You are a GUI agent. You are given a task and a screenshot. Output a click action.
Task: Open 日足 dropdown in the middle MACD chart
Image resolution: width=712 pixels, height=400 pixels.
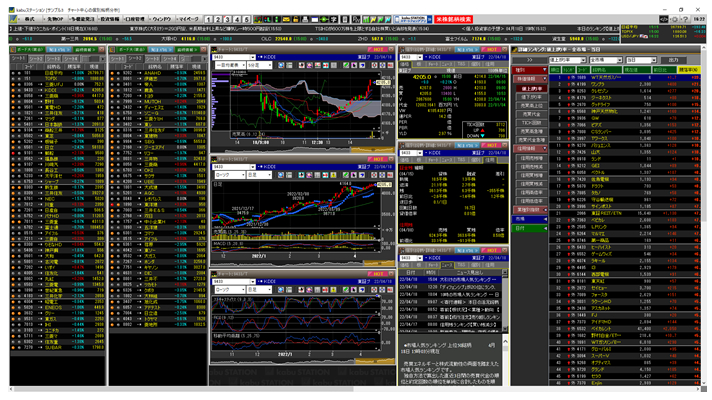coord(259,175)
